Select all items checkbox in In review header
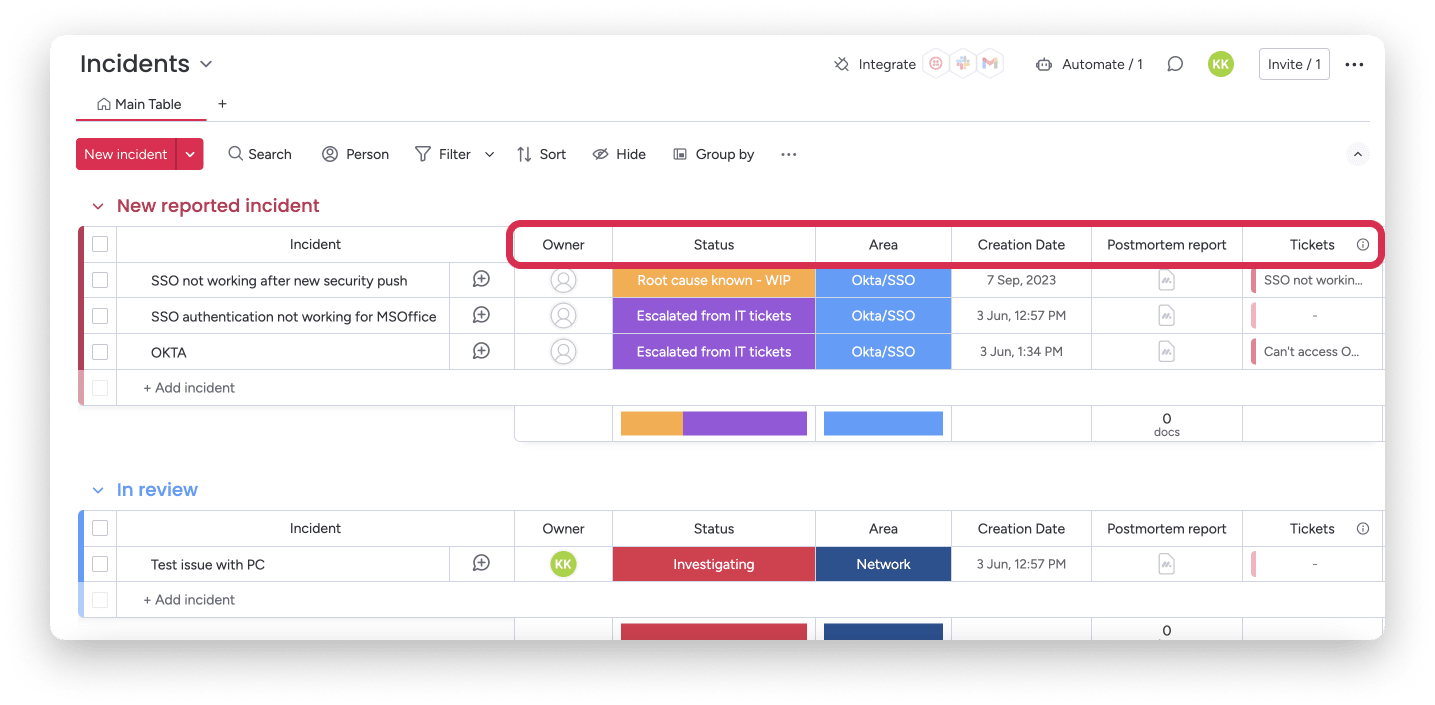This screenshot has height=705, width=1435. click(x=100, y=528)
